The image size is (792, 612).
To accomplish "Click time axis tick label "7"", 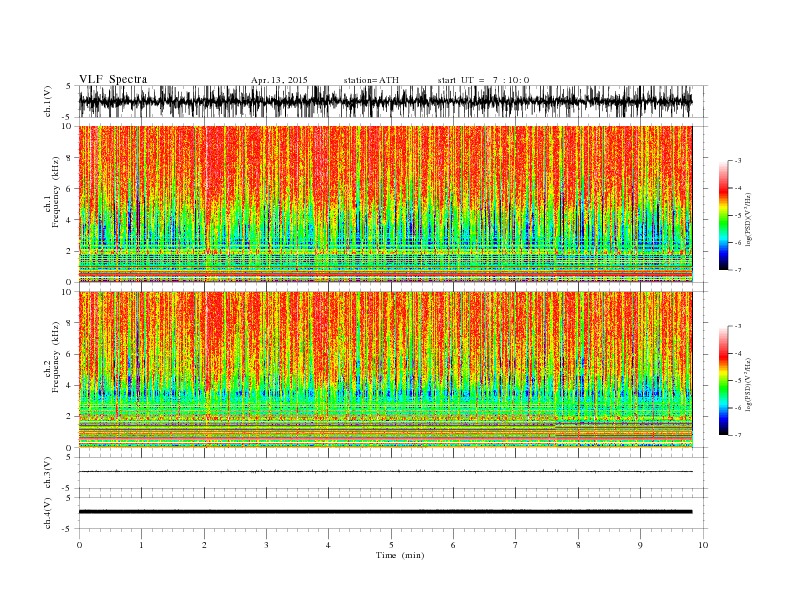I will 516,545.
